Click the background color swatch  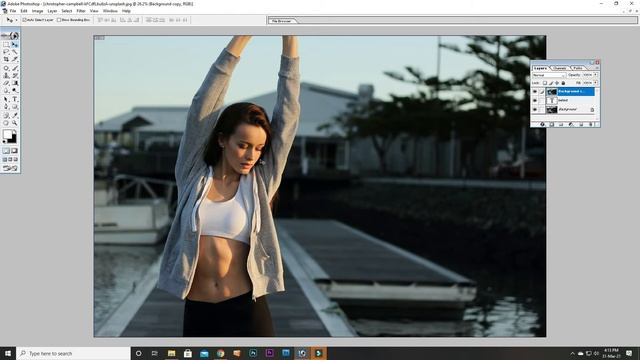(x=15, y=139)
